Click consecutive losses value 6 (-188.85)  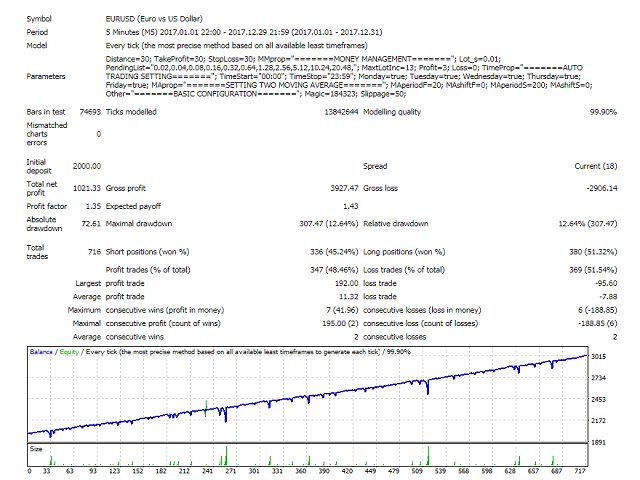click(597, 310)
